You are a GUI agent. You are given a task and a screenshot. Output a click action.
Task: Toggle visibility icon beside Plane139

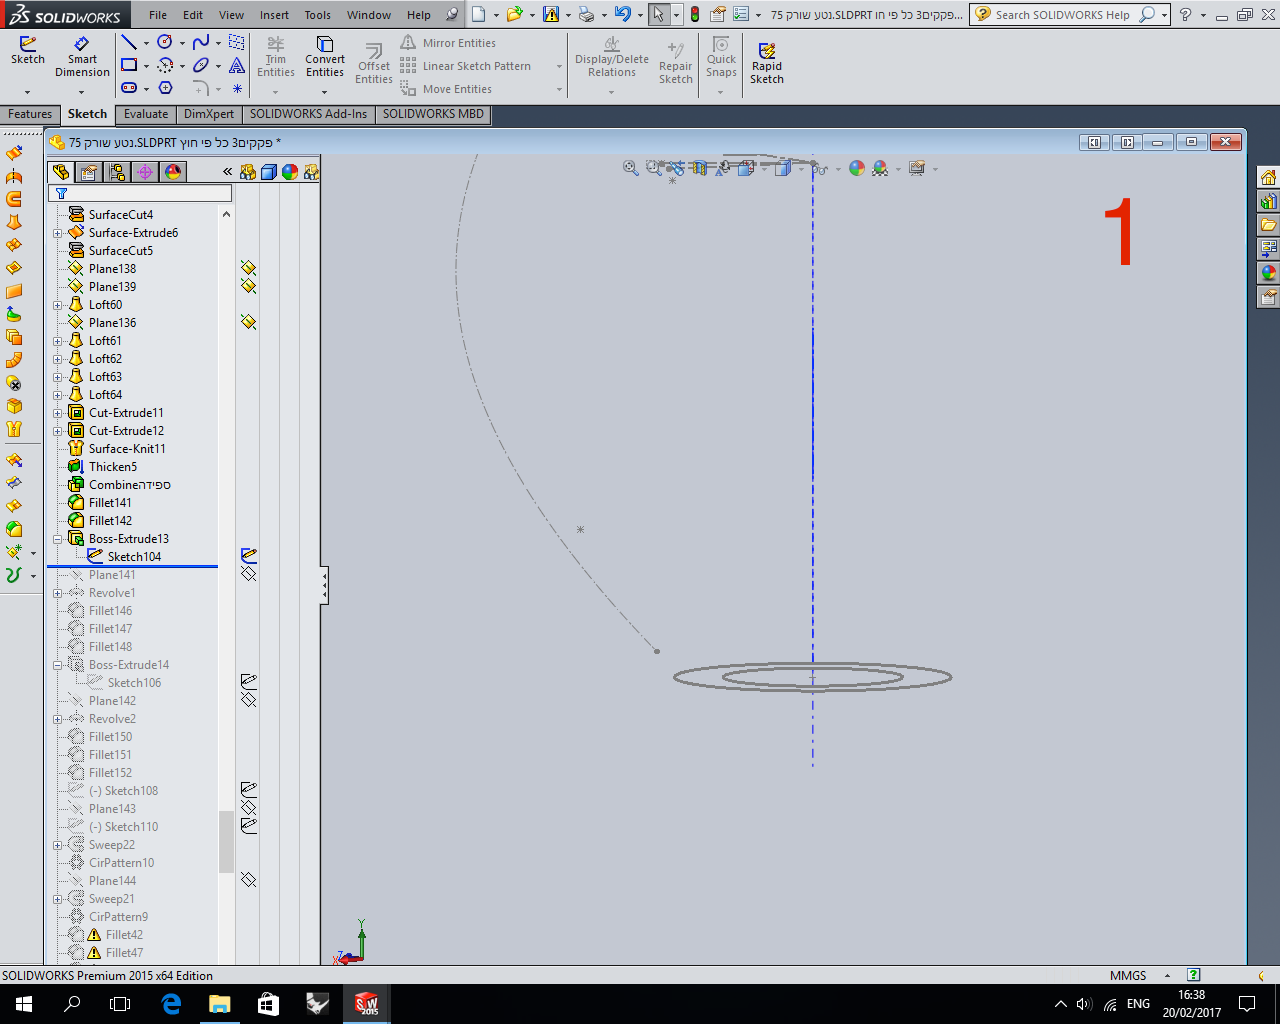pyautogui.click(x=249, y=286)
